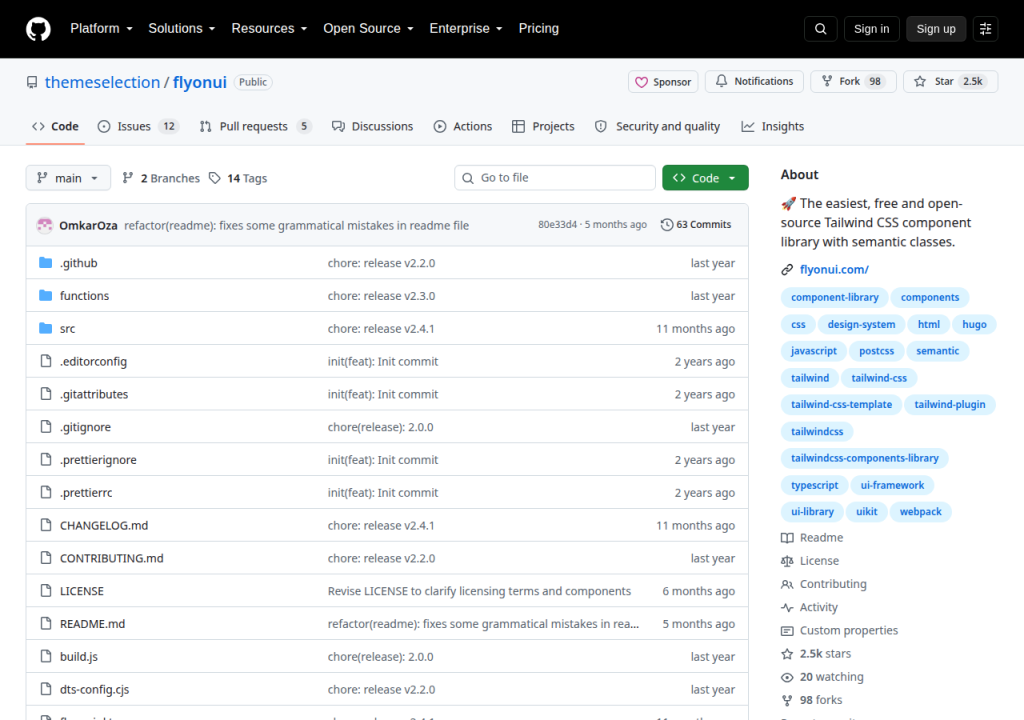Image resolution: width=1024 pixels, height=720 pixels.
Task: Switch to the Actions tab
Action: click(462, 127)
